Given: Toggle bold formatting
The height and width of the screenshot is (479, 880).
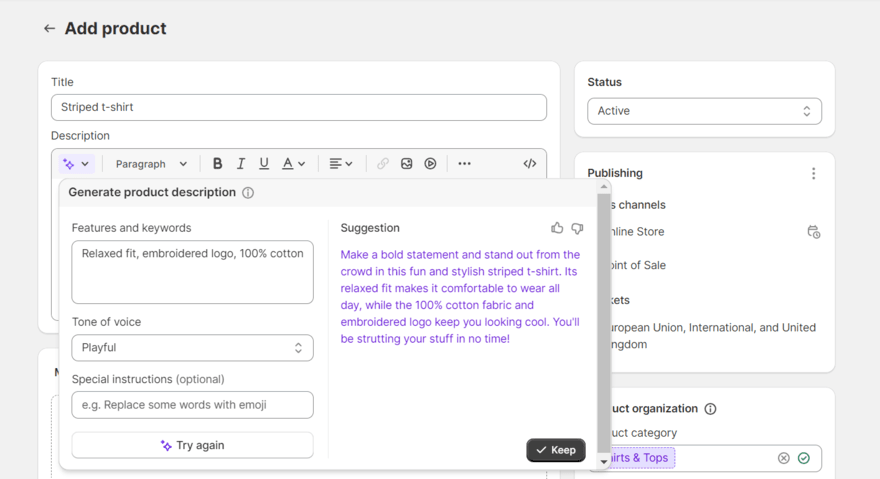Looking at the screenshot, I should [217, 163].
